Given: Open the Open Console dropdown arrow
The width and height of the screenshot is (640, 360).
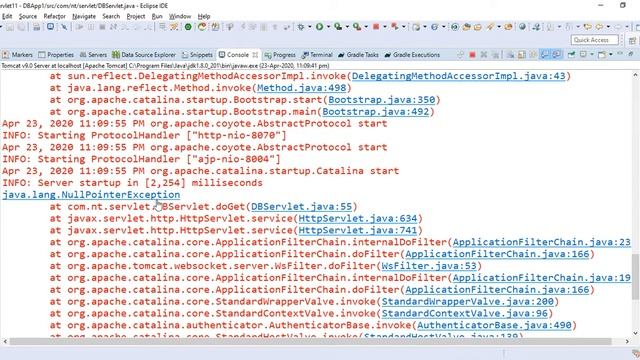Looking at the screenshot, I should pyautogui.click(x=611, y=55).
